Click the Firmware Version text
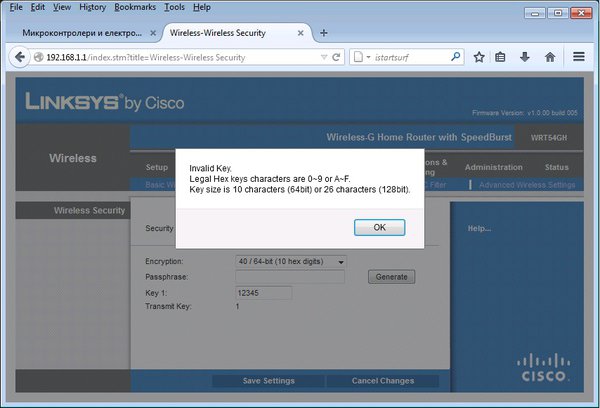The height and width of the screenshot is (408, 600). [x=525, y=113]
